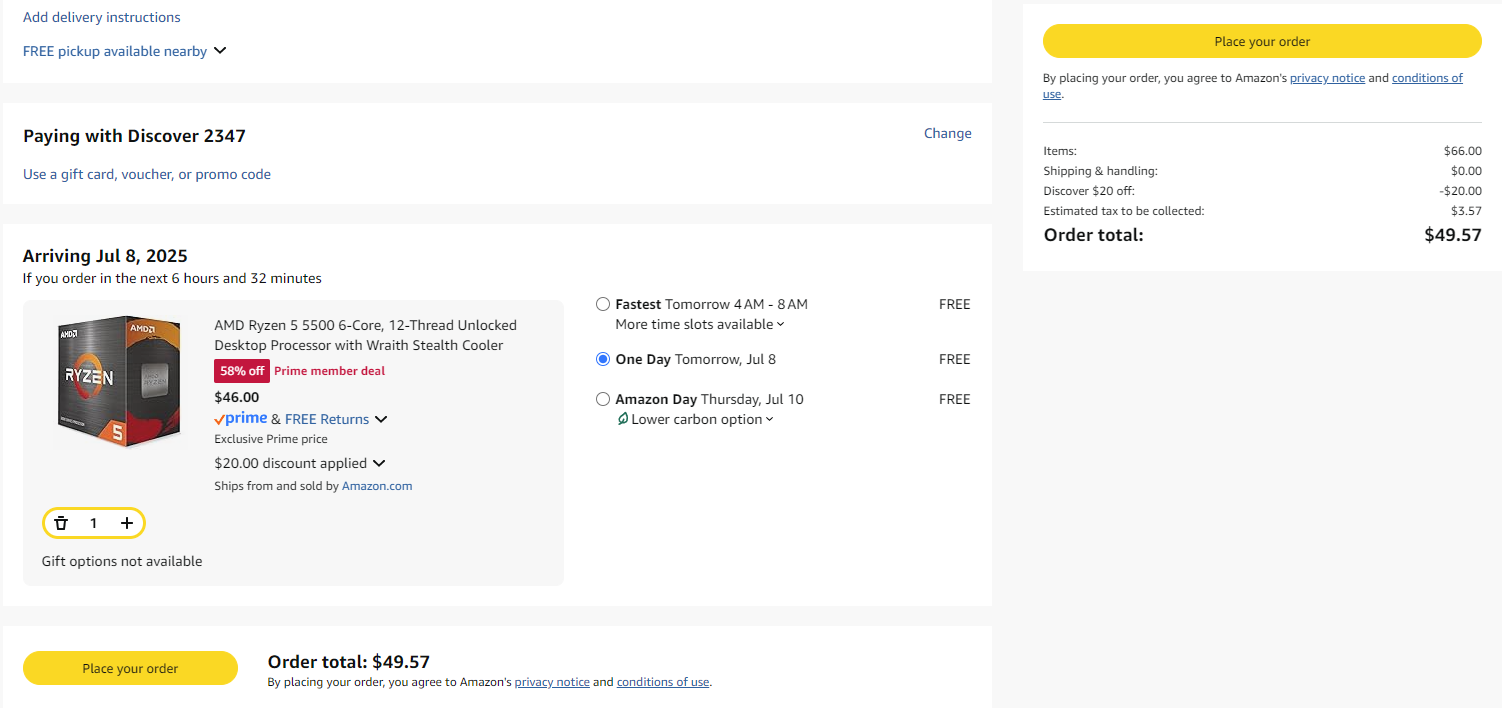Choose Amazon Day Thursday delivery option

[602, 399]
